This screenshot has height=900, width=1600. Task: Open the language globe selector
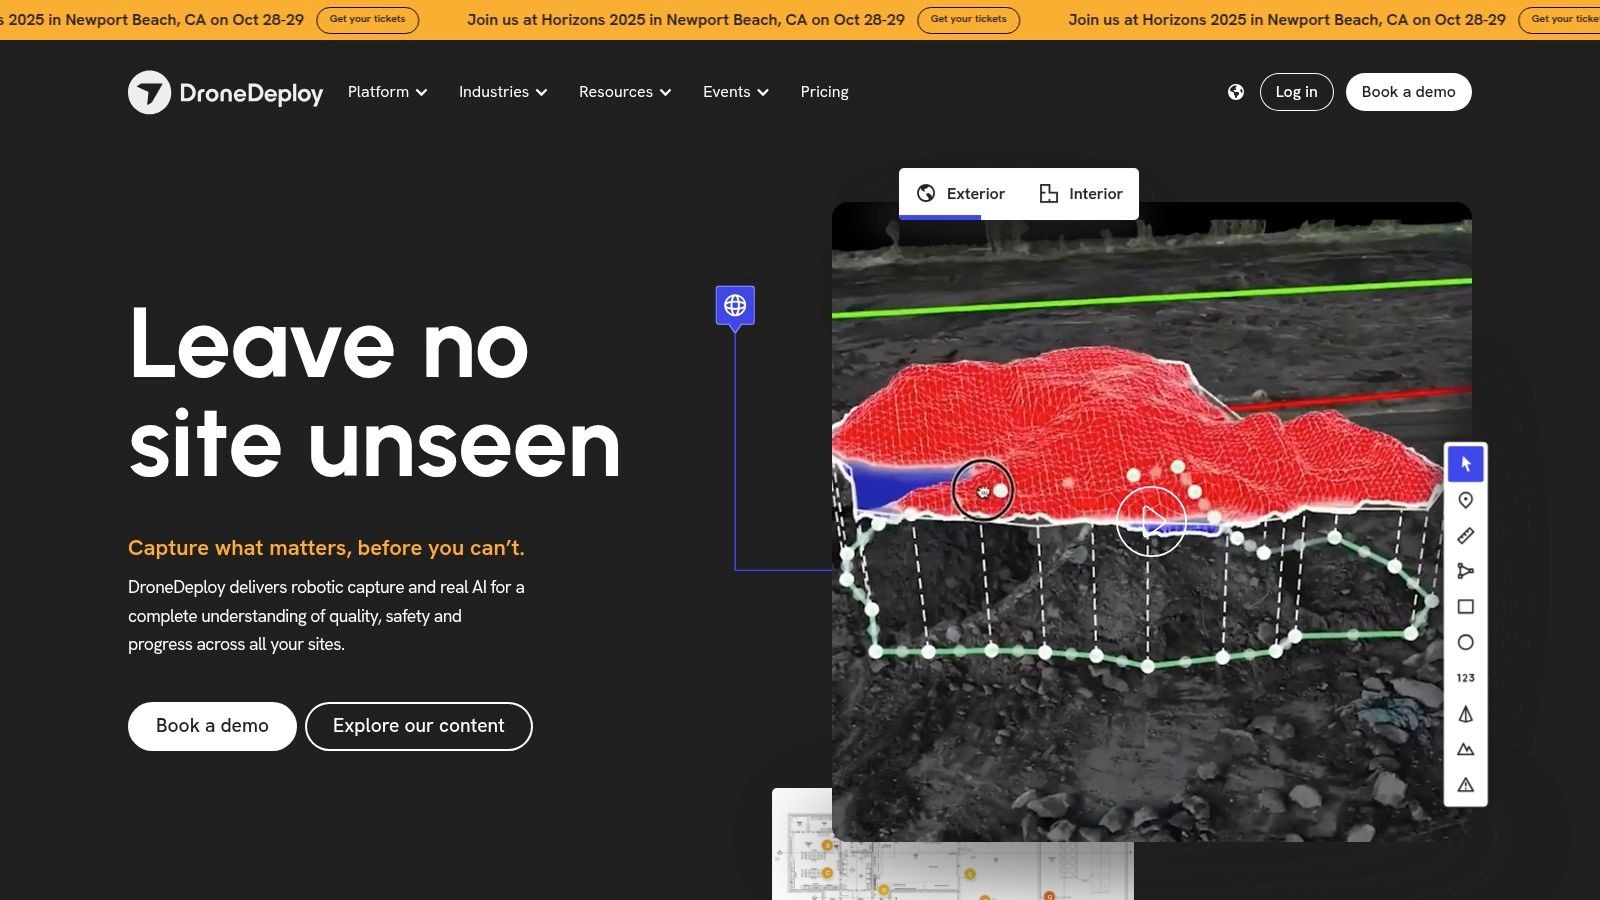click(x=1236, y=92)
